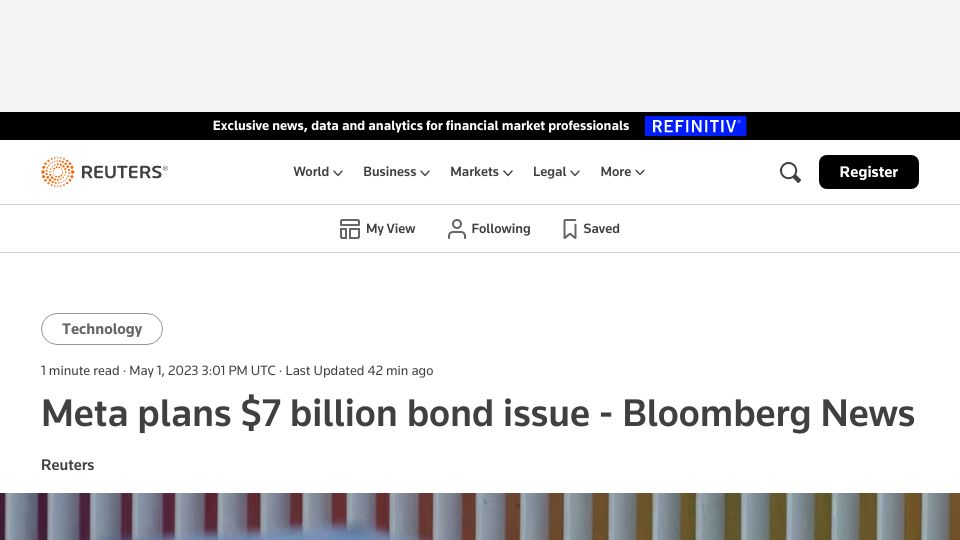Viewport: 960px width, 540px height.
Task: Expand the Business menu chevron
Action: click(425, 173)
